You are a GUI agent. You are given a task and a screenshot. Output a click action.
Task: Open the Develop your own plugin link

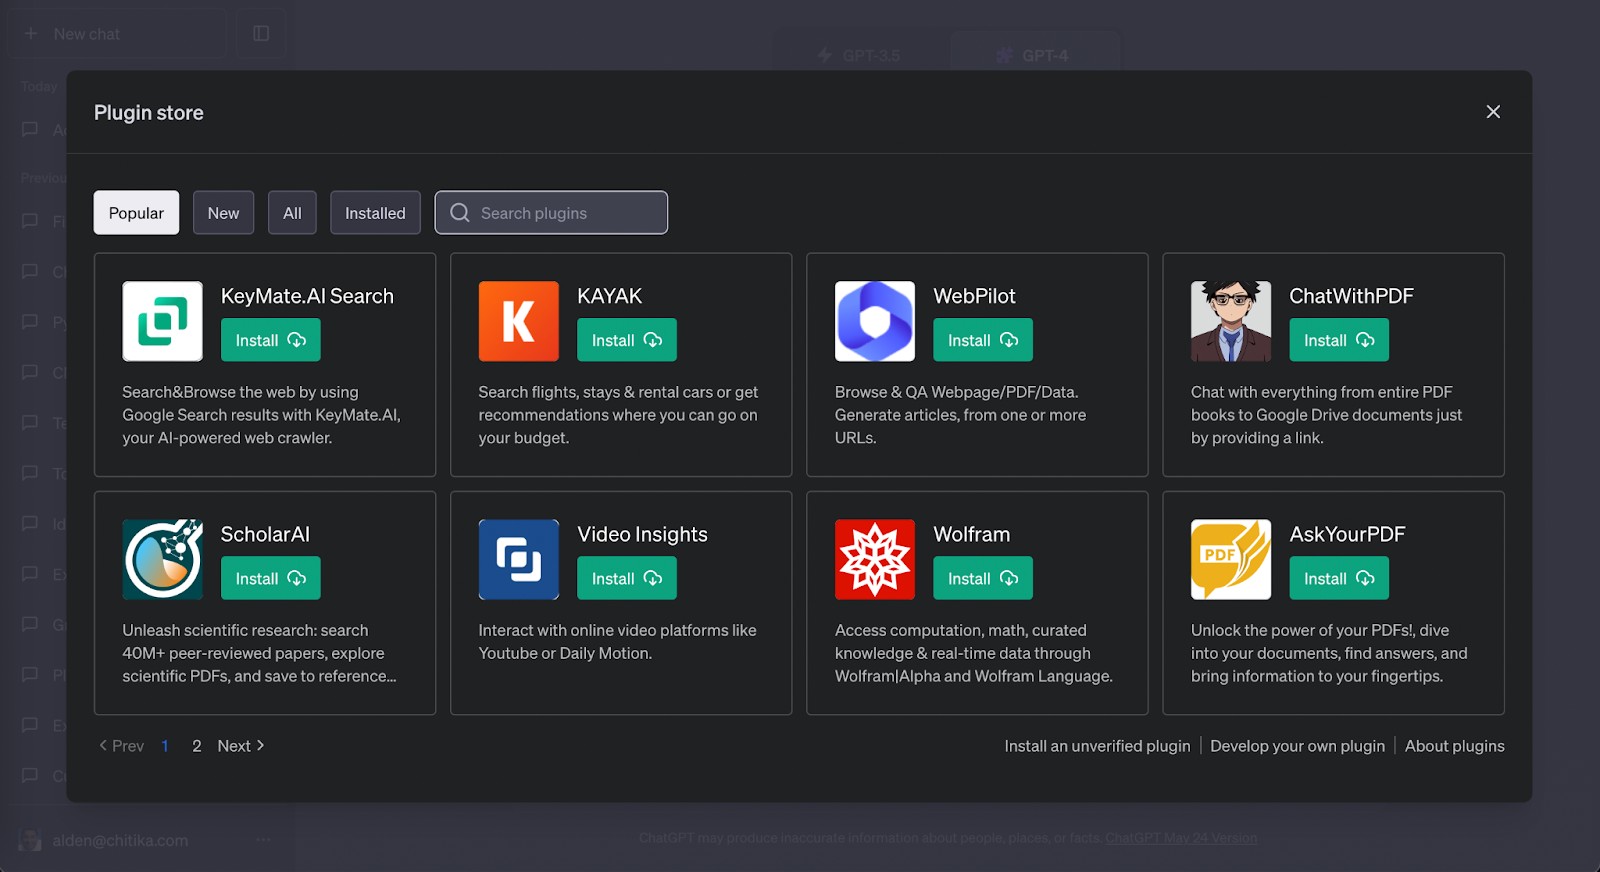click(x=1297, y=746)
